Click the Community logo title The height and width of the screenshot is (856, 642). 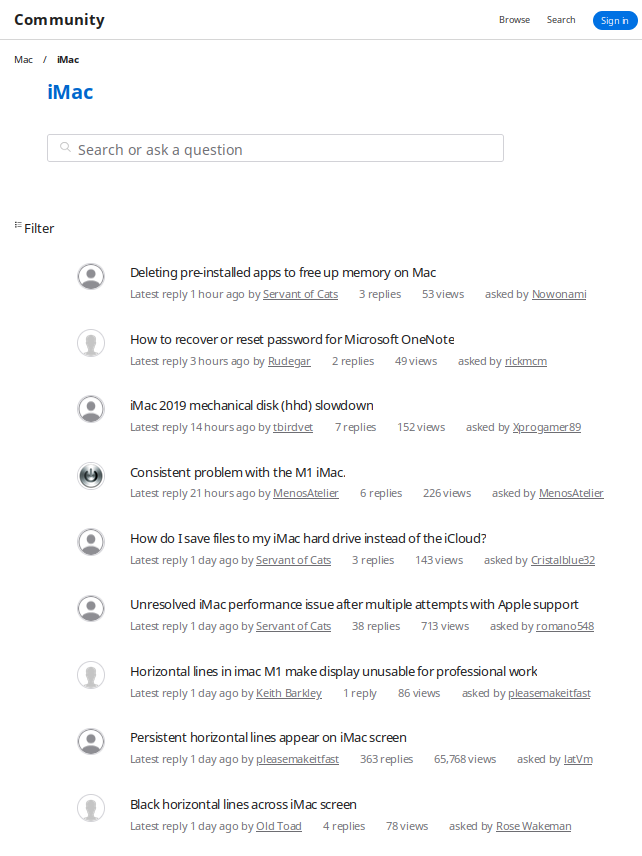point(59,20)
